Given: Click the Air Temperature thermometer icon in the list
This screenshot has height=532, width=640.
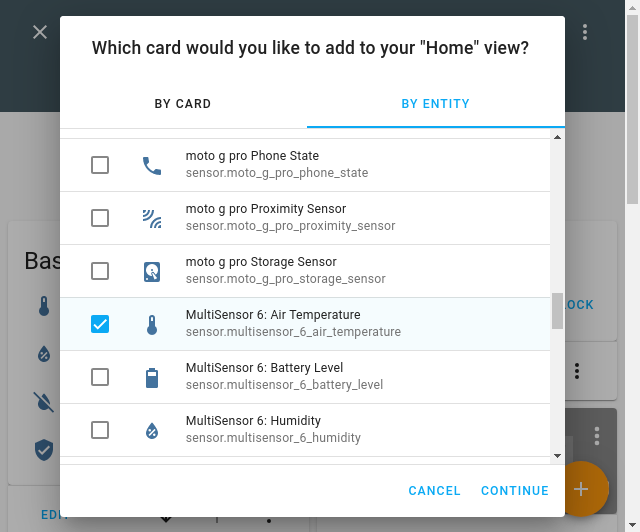Looking at the screenshot, I should tap(152, 324).
